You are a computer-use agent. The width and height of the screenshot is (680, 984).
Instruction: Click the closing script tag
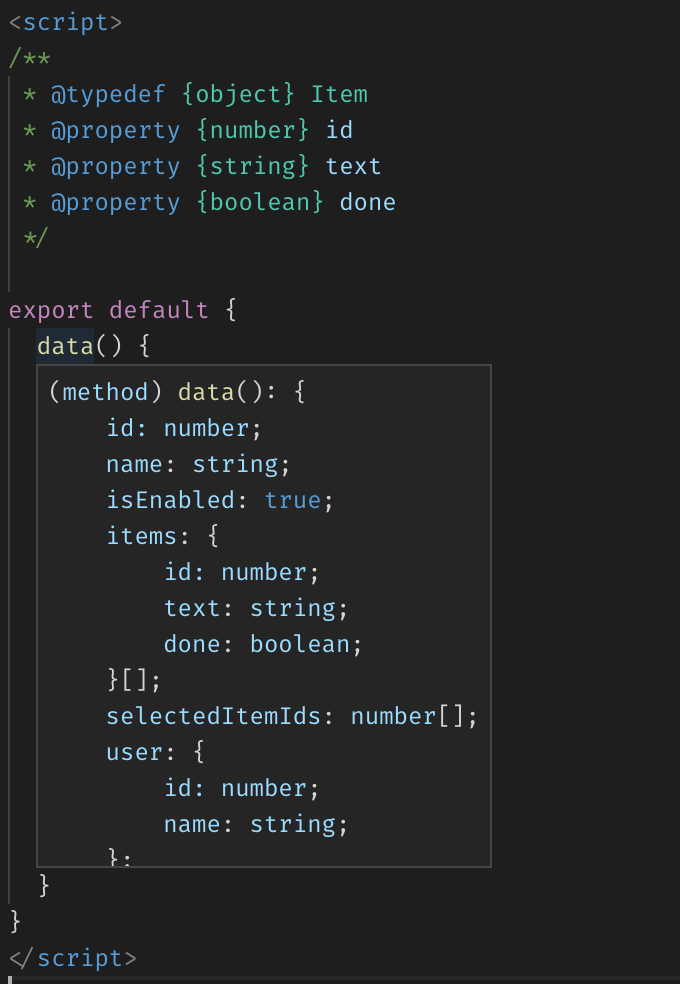click(x=73, y=958)
